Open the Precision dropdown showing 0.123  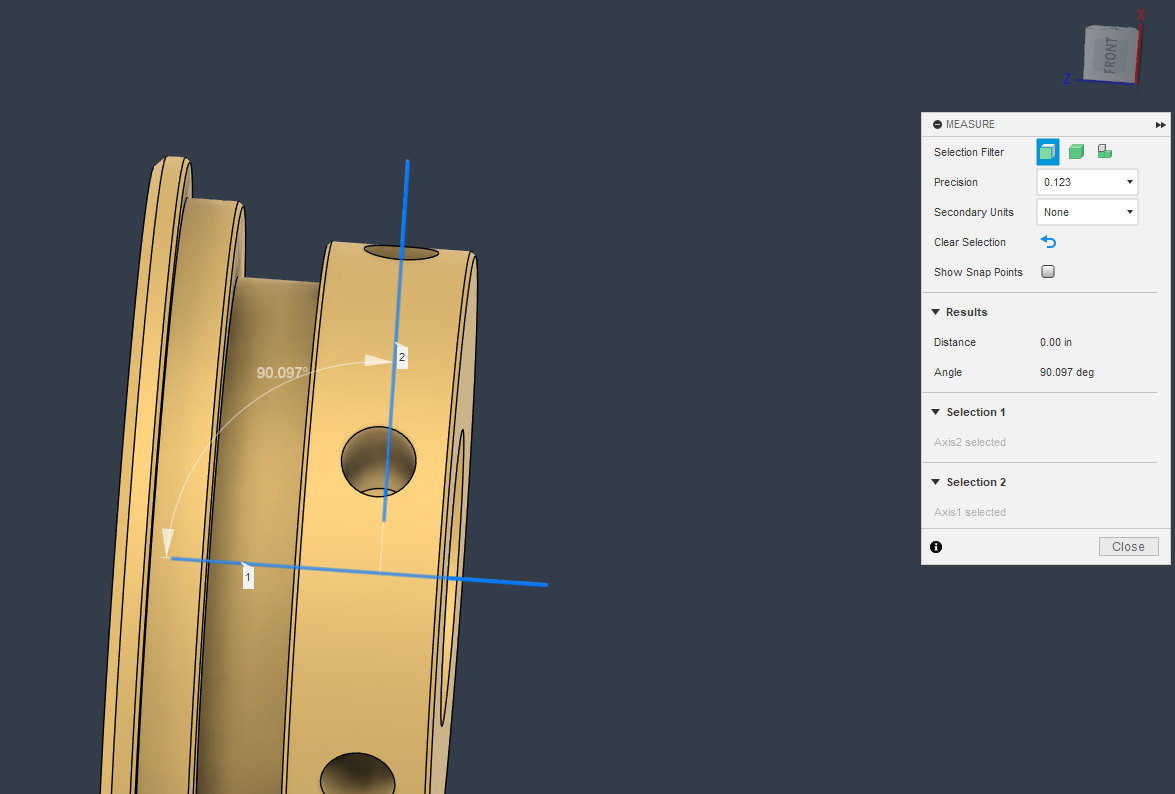tap(1087, 182)
